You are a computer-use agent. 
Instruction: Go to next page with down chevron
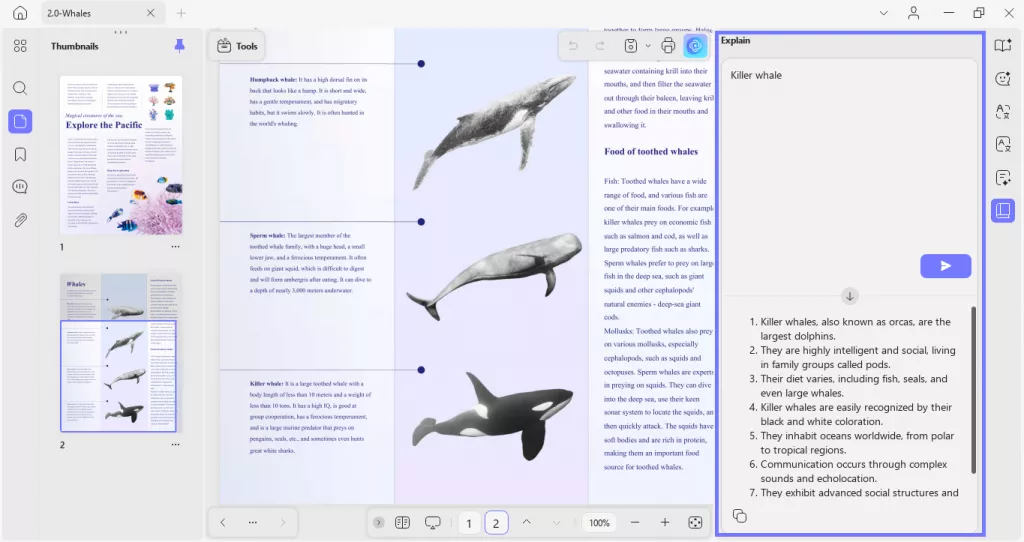[x=556, y=522]
